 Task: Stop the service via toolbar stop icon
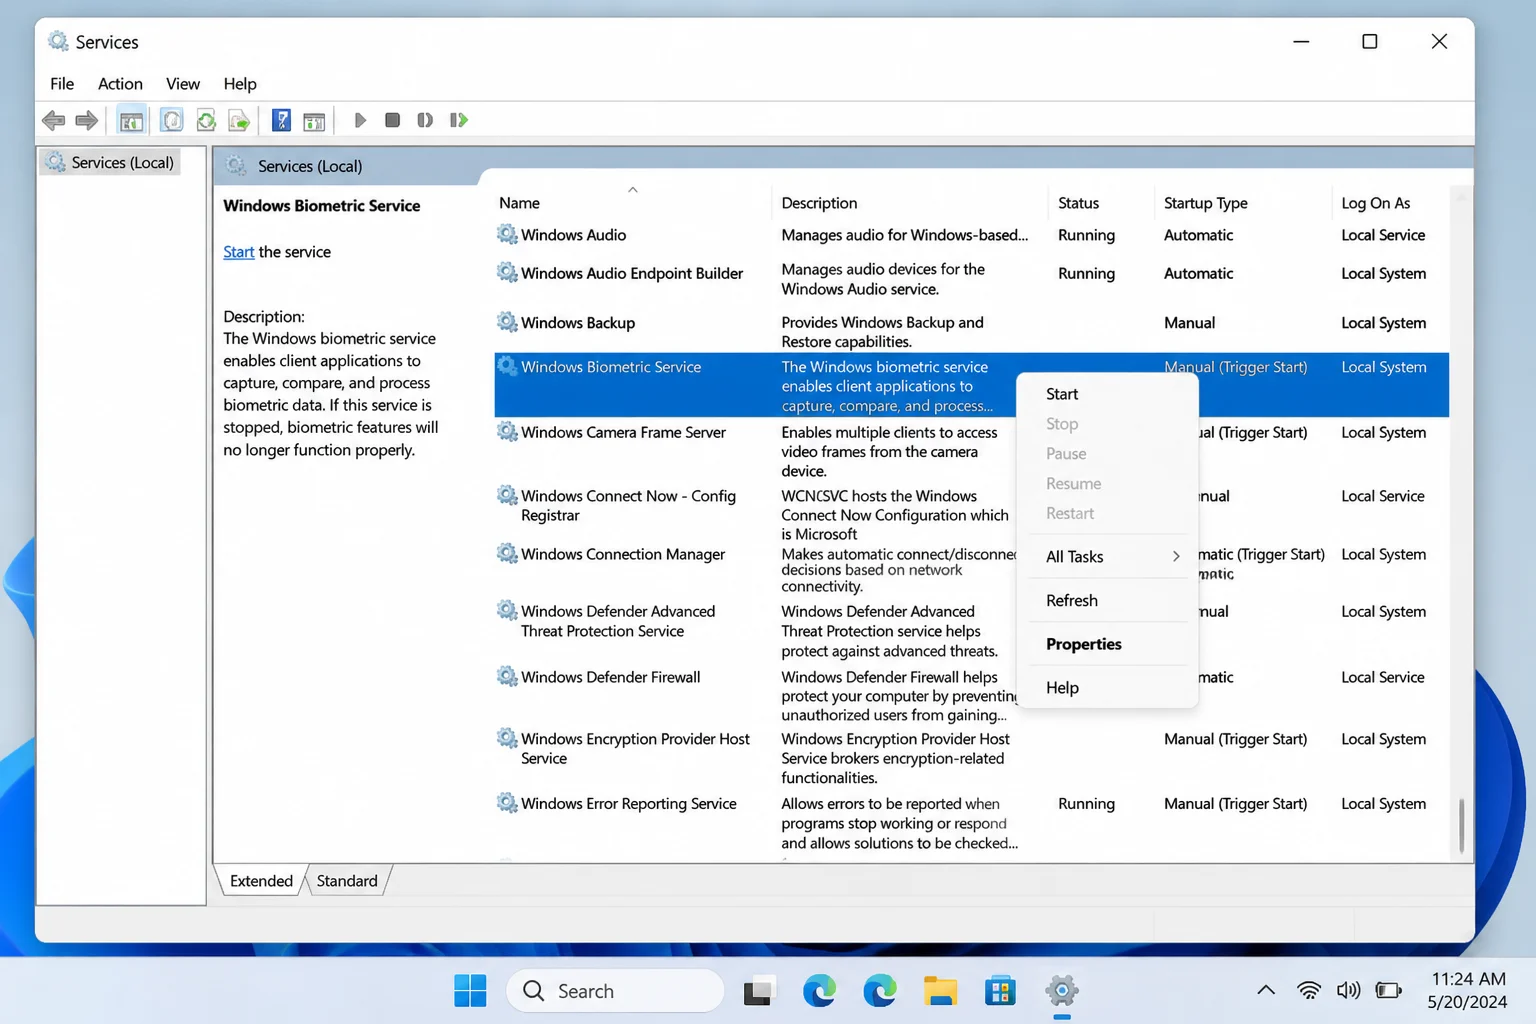coord(392,120)
